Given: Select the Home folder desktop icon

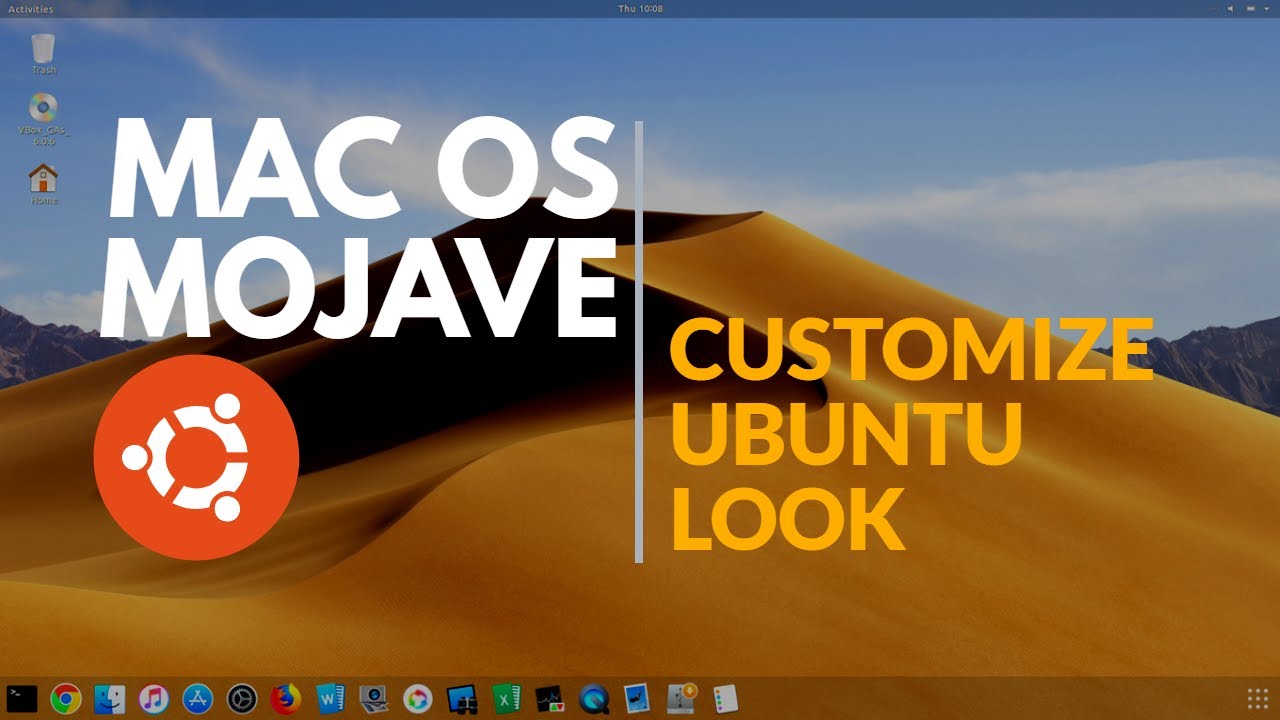Looking at the screenshot, I should pos(43,185).
